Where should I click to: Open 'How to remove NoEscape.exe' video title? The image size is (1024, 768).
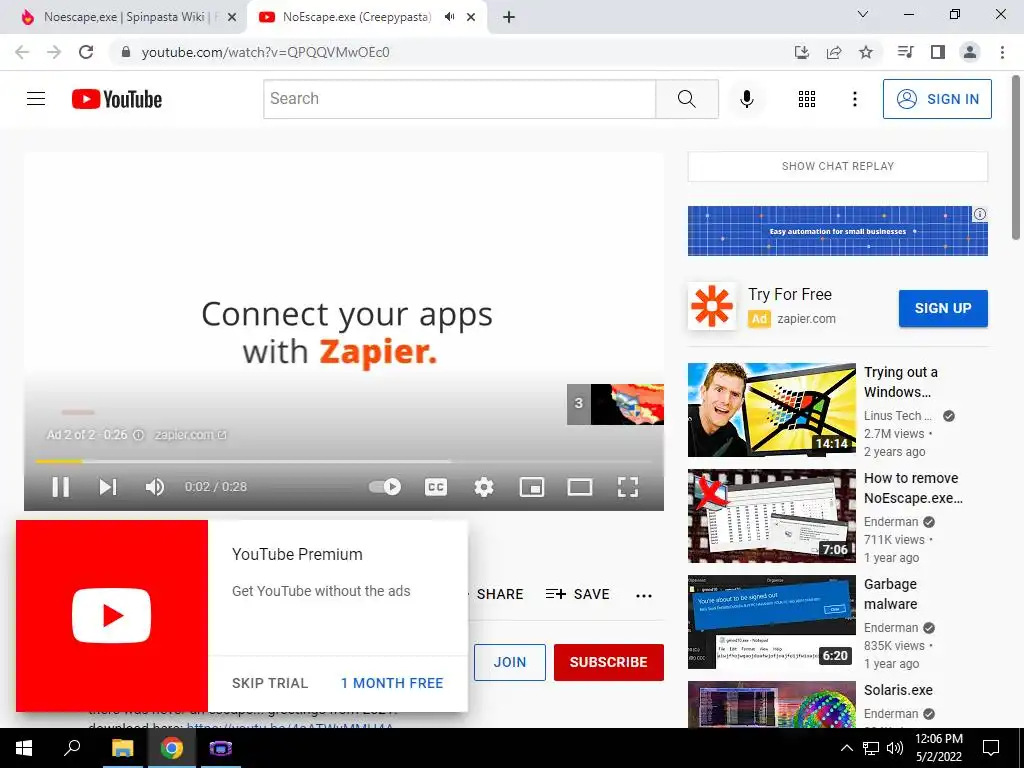[913, 488]
